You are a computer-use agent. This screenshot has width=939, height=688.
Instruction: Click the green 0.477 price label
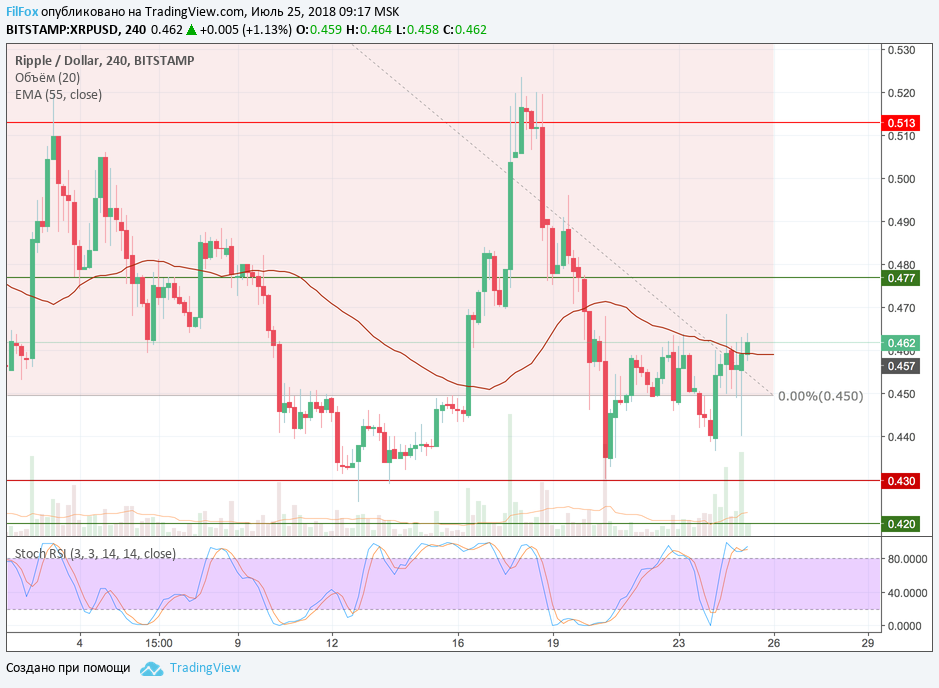(901, 277)
